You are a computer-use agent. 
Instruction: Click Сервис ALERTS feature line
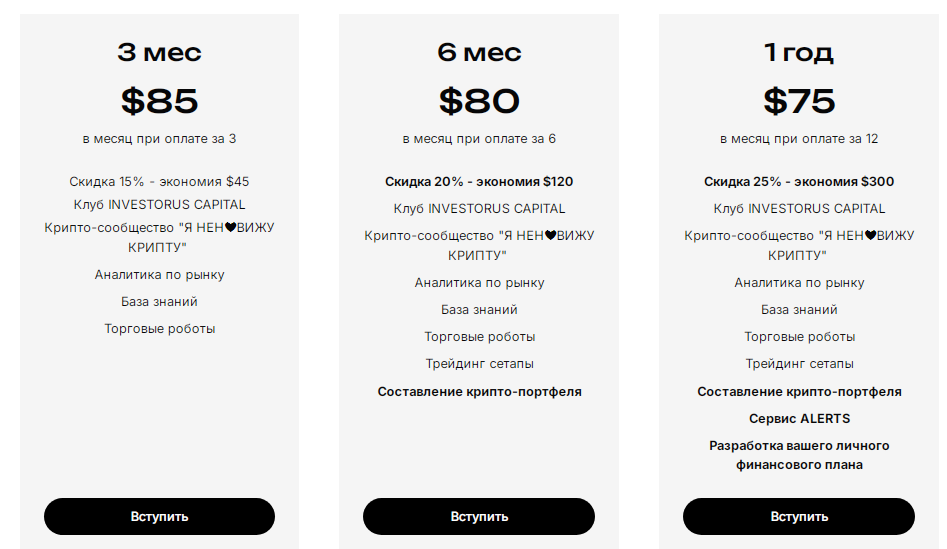(x=799, y=419)
